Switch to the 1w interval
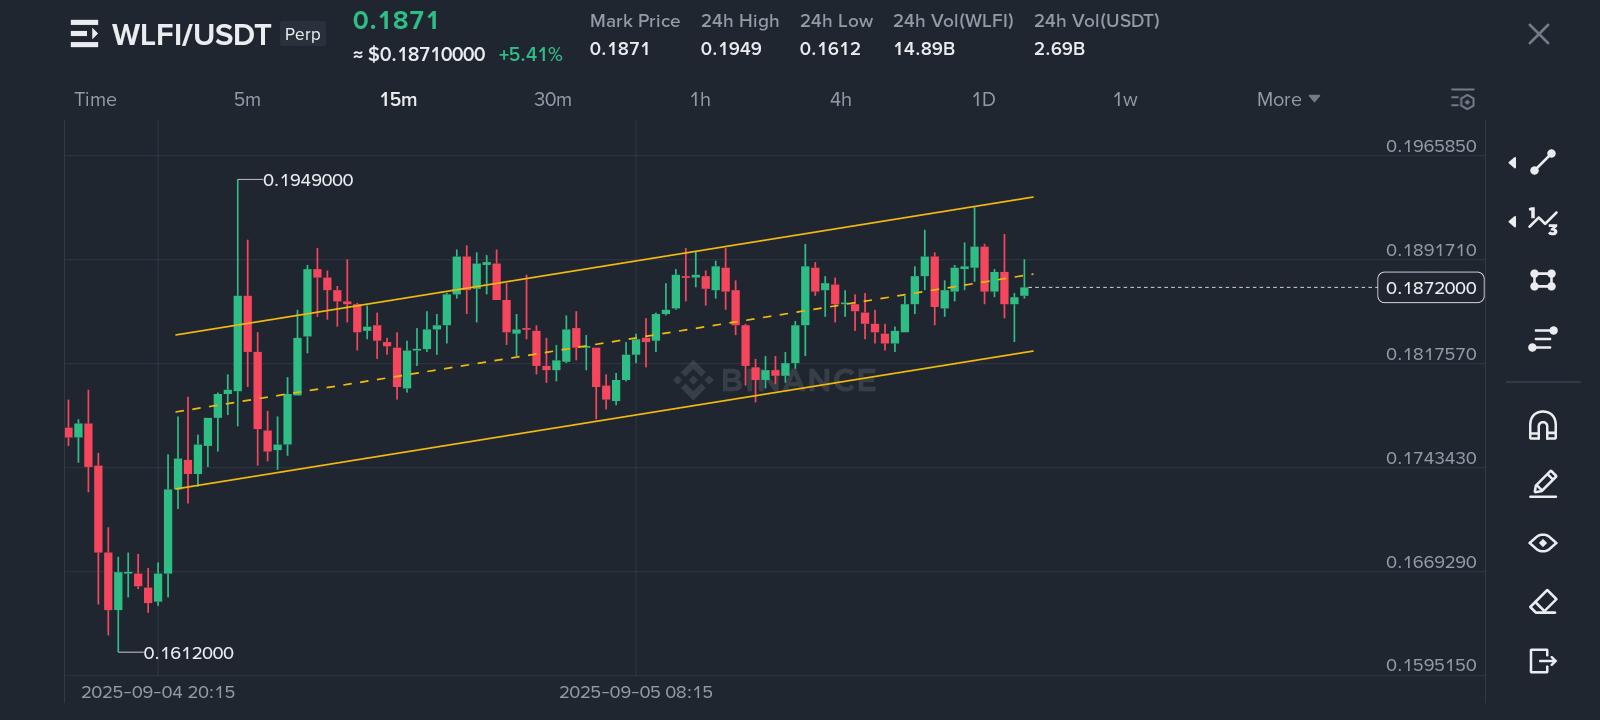Viewport: 1600px width, 720px height. (1125, 99)
